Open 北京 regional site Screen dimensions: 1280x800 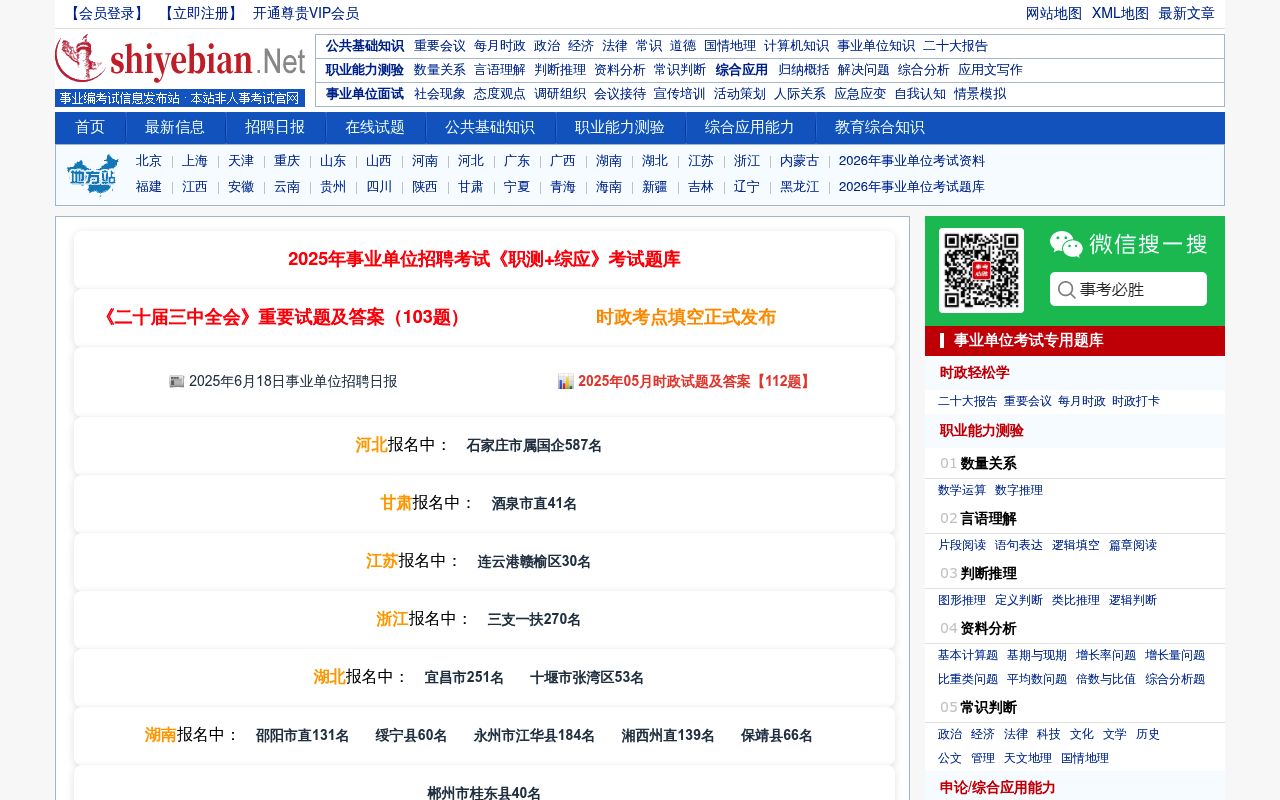coord(149,161)
